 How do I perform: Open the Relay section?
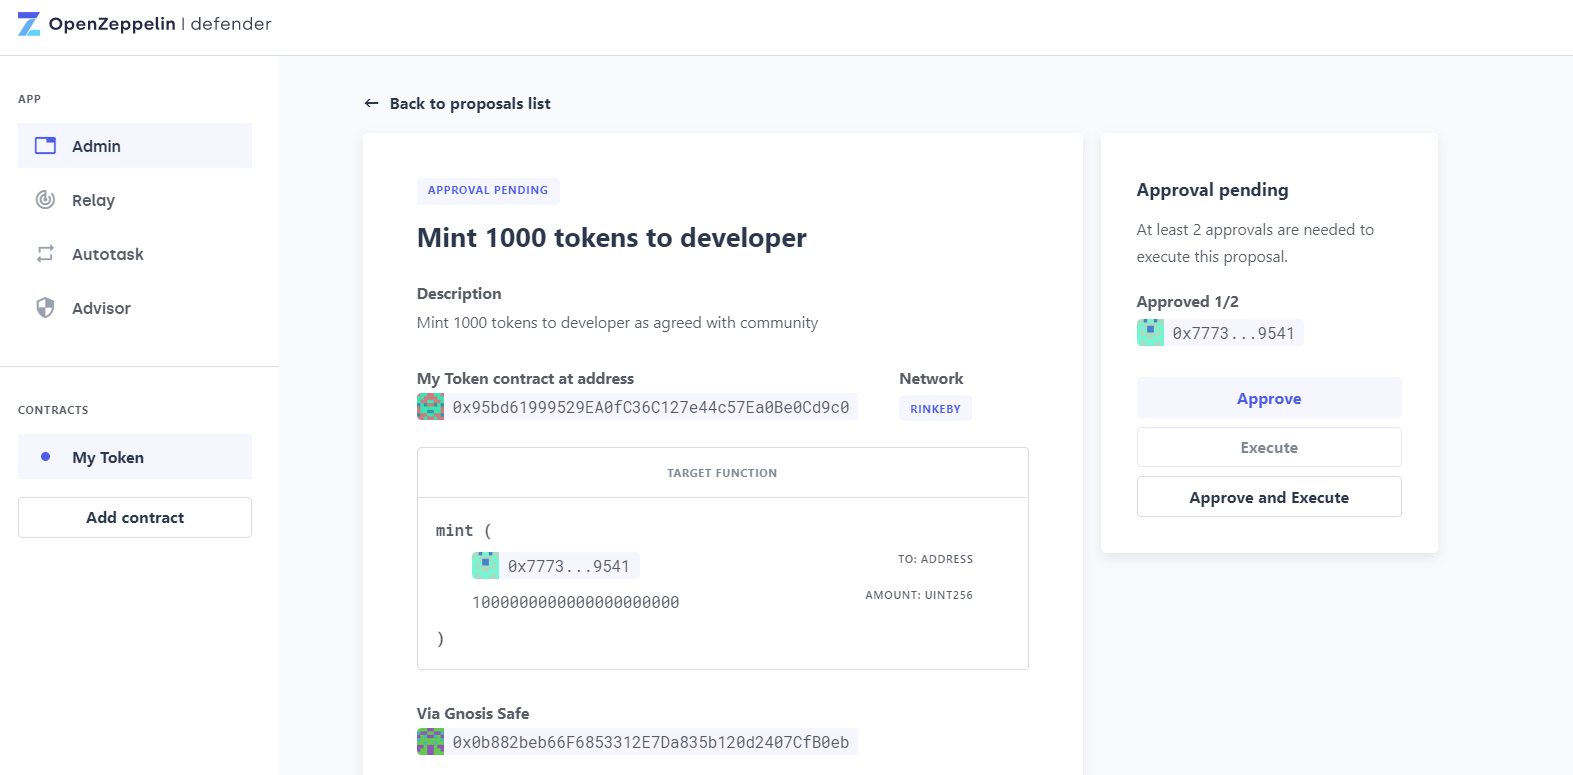(x=135, y=200)
